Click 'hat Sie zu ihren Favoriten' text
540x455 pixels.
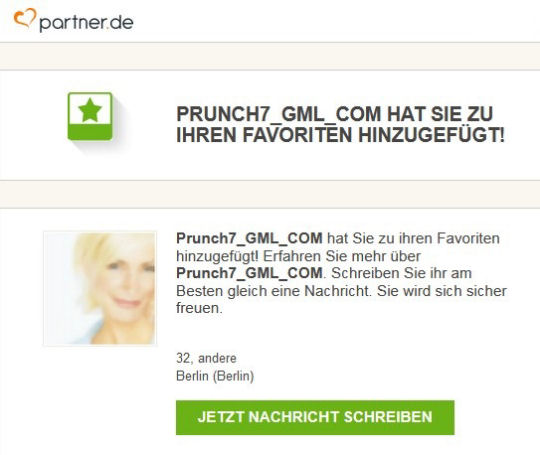413,238
